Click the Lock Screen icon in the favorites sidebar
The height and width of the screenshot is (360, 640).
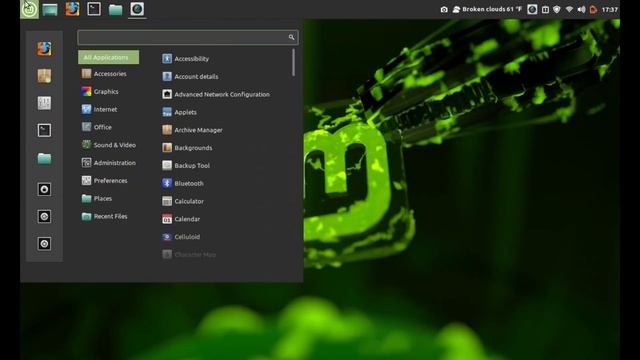[44, 189]
